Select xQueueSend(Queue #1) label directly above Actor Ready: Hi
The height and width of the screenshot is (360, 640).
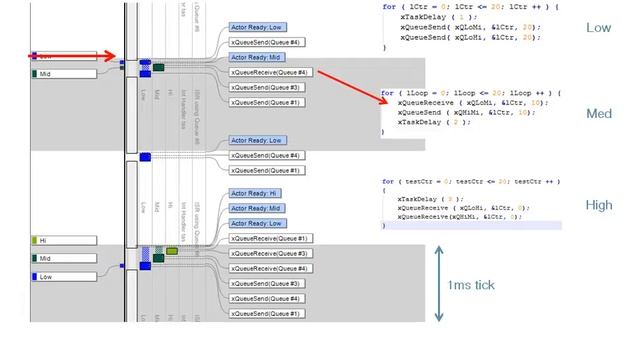(267, 171)
